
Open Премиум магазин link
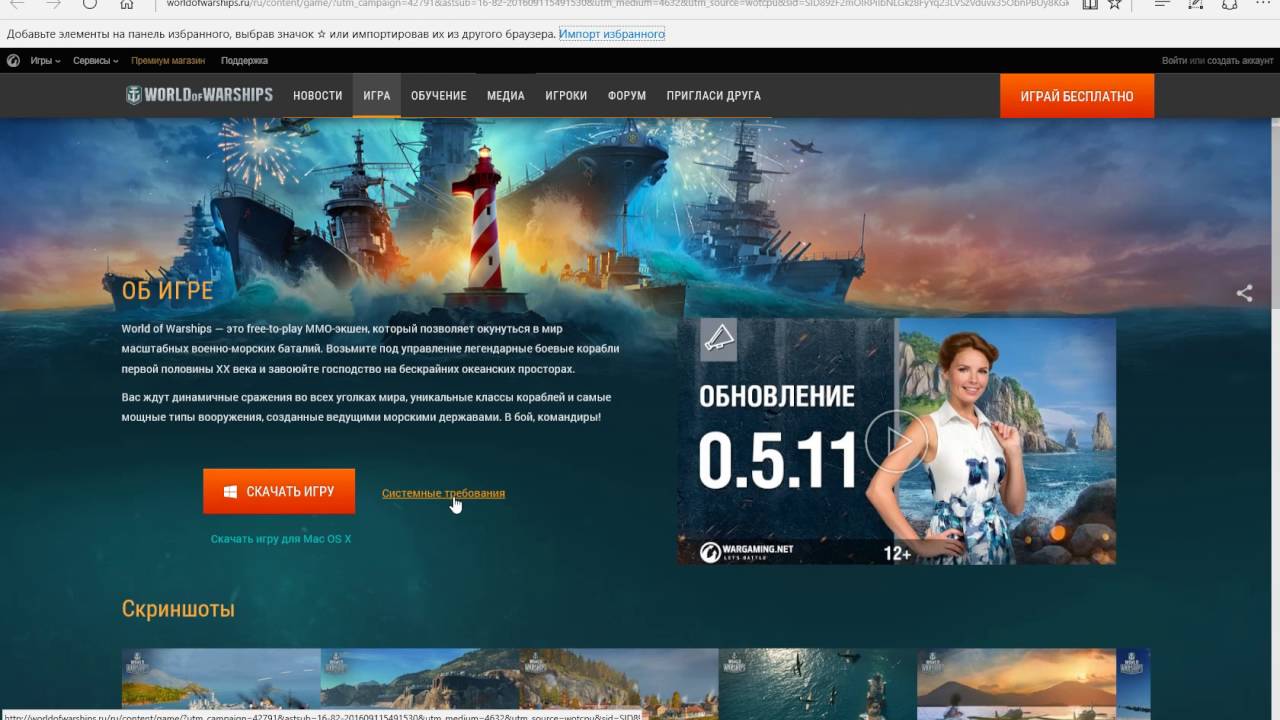pos(168,61)
